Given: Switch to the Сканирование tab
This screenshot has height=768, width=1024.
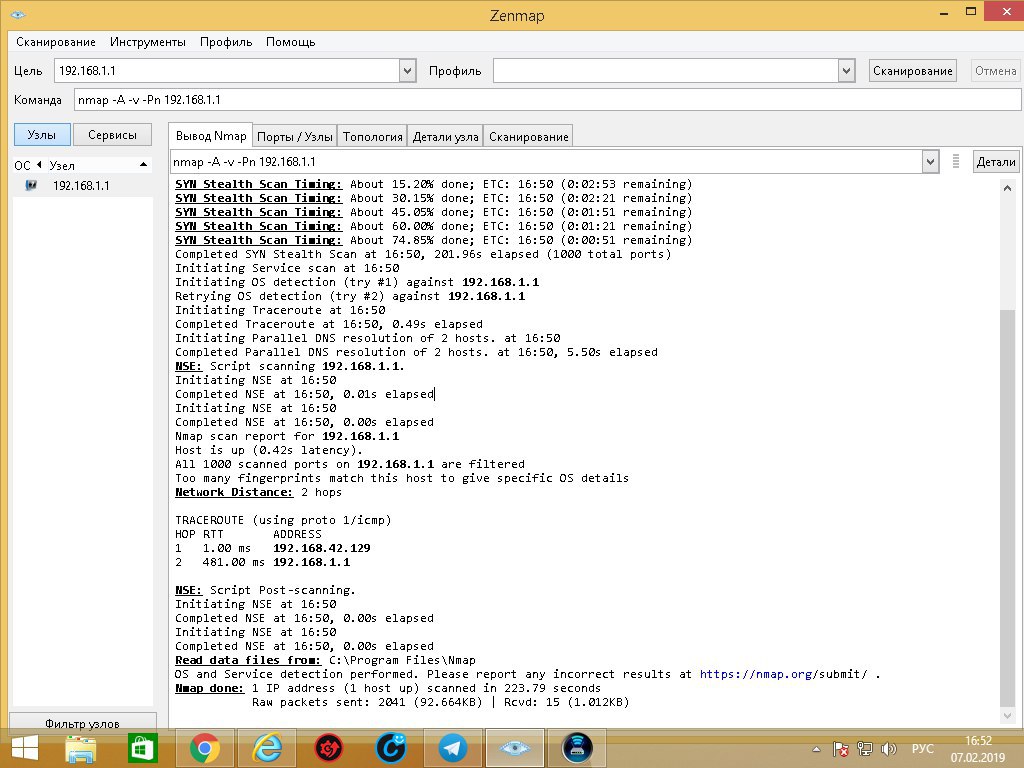Looking at the screenshot, I should [528, 136].
